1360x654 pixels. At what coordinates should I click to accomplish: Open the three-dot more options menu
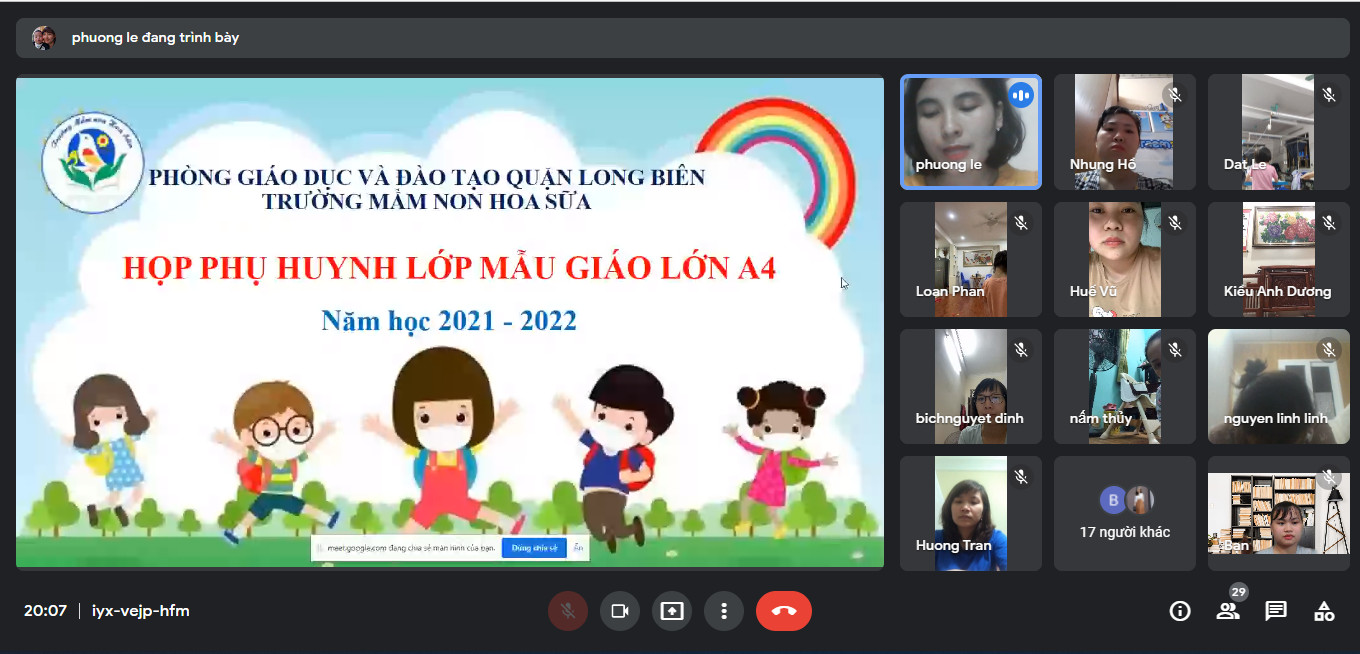pyautogui.click(x=724, y=611)
